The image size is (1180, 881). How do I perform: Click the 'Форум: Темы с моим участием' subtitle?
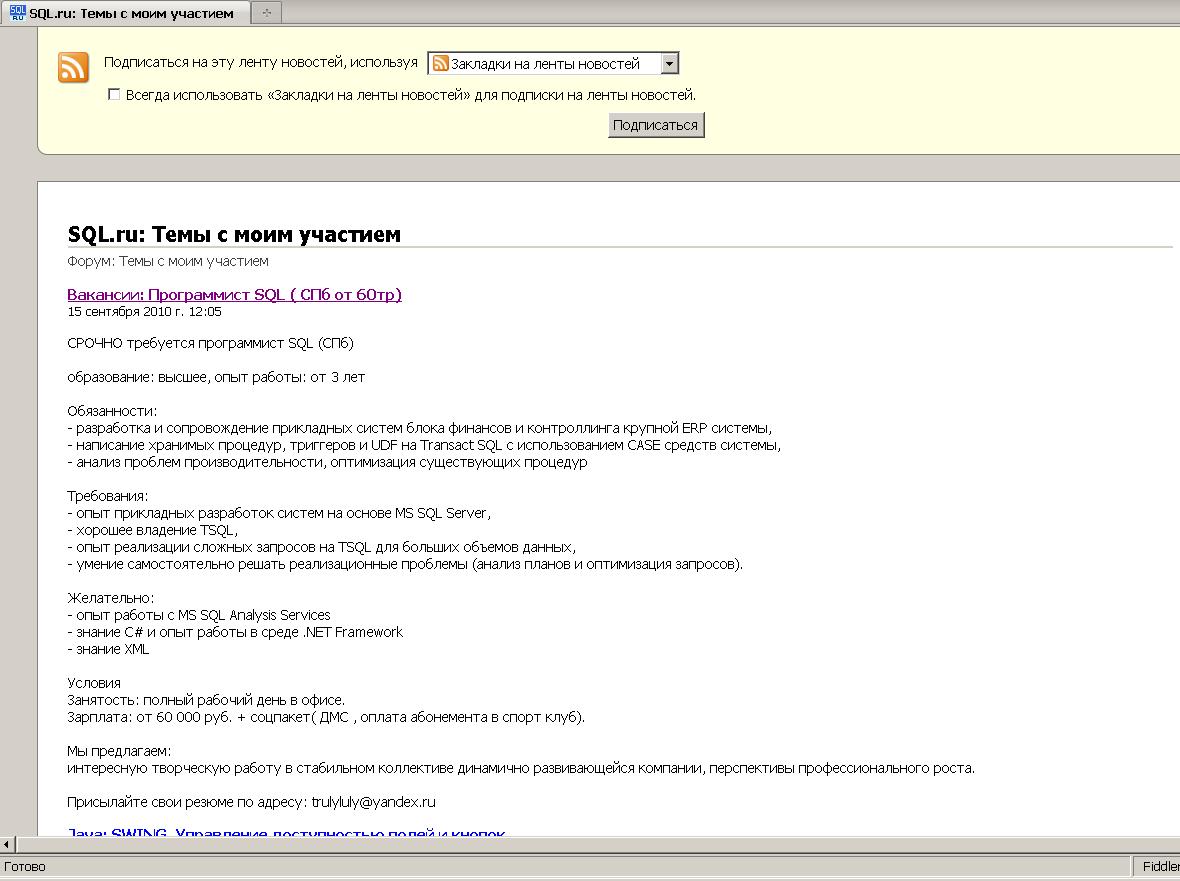168,261
